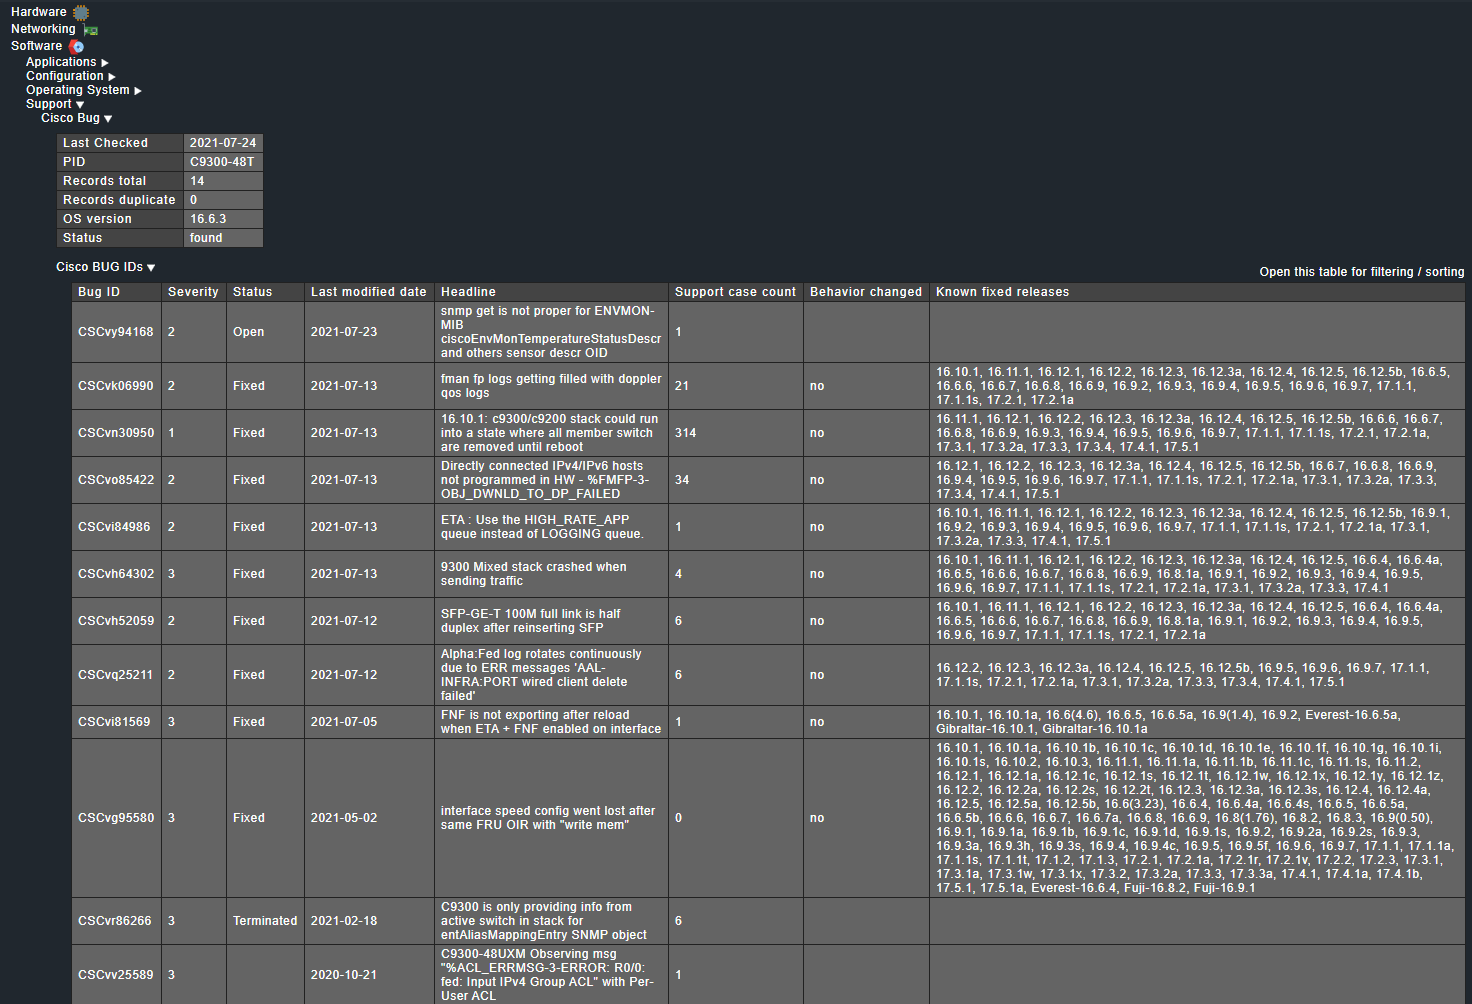The height and width of the screenshot is (1004, 1472).
Task: Click the date 2020-10-21 for CSCvv25589
Action: coord(344,975)
